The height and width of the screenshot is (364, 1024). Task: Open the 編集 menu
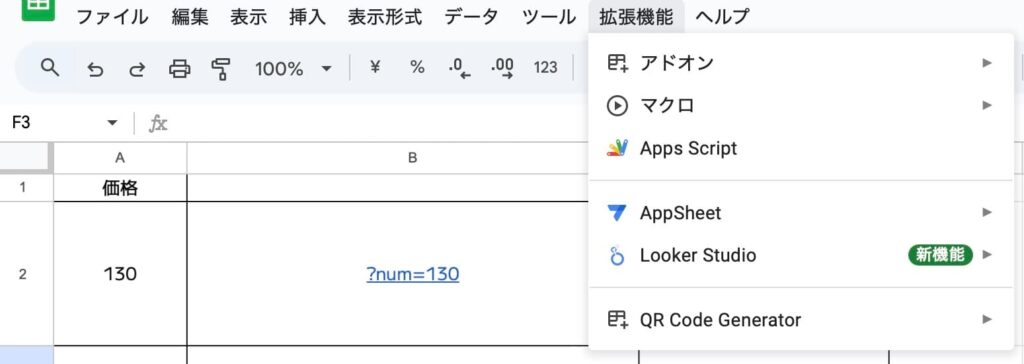[x=190, y=17]
